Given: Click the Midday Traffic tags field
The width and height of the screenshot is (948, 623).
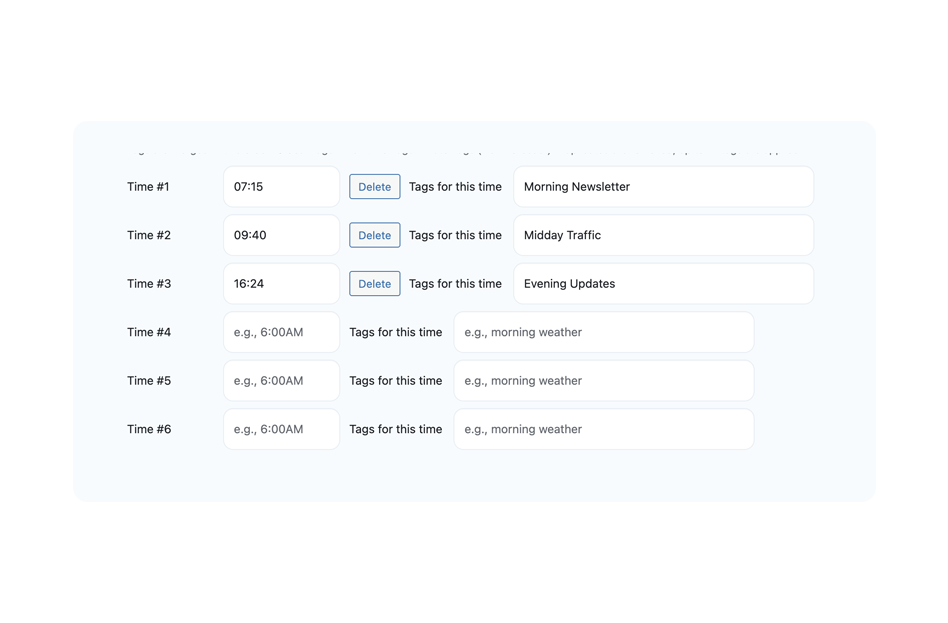Looking at the screenshot, I should [663, 235].
